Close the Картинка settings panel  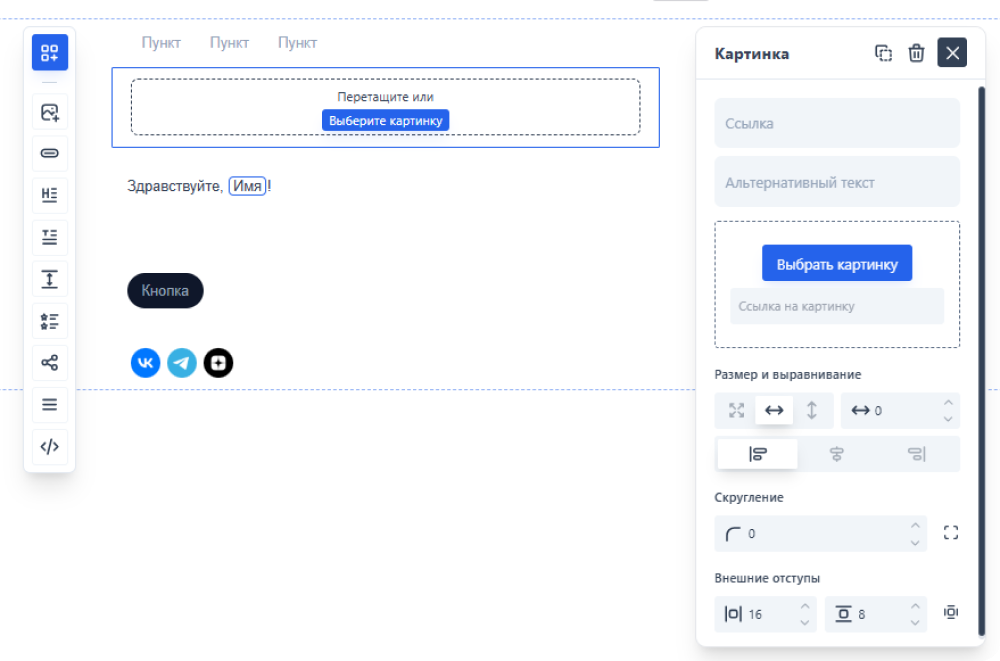tap(952, 53)
